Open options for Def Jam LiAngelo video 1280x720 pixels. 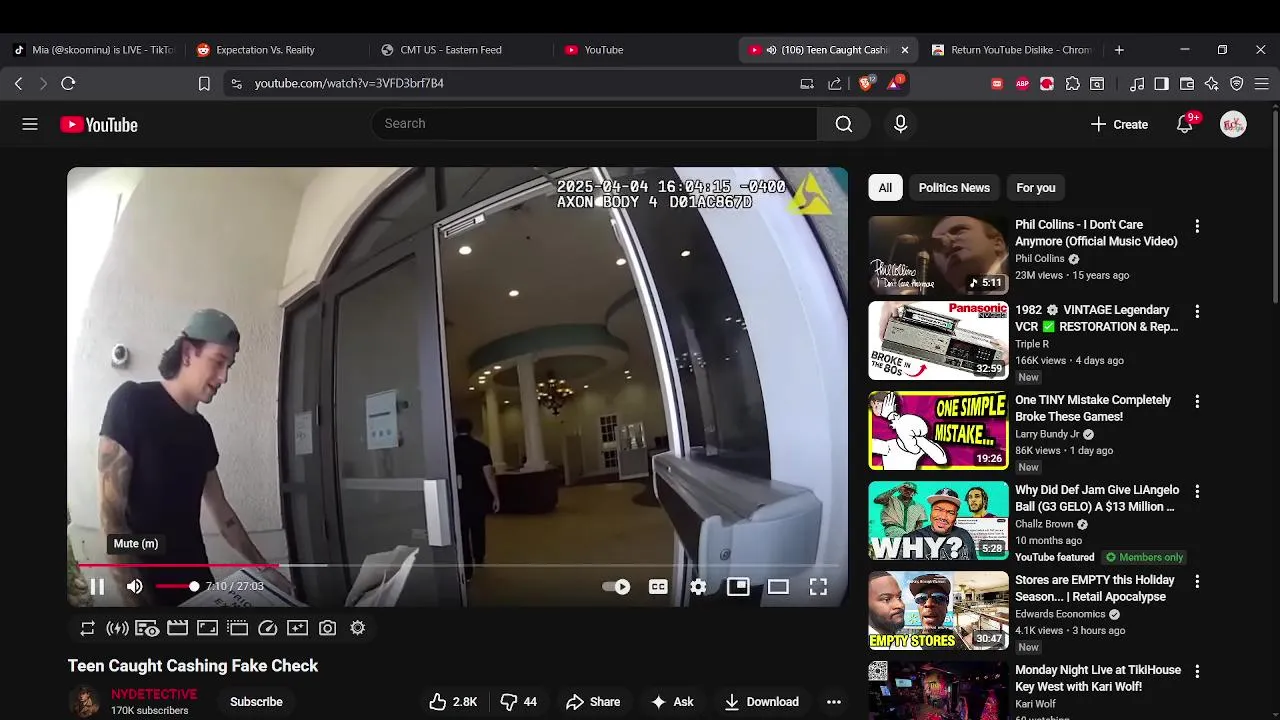[x=1197, y=492]
